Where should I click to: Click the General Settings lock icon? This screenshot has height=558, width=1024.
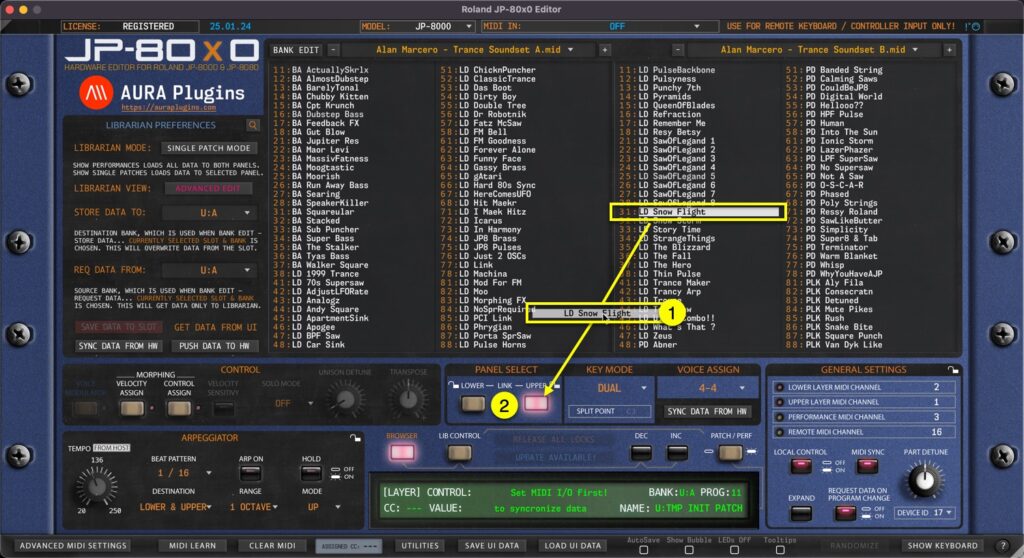953,370
